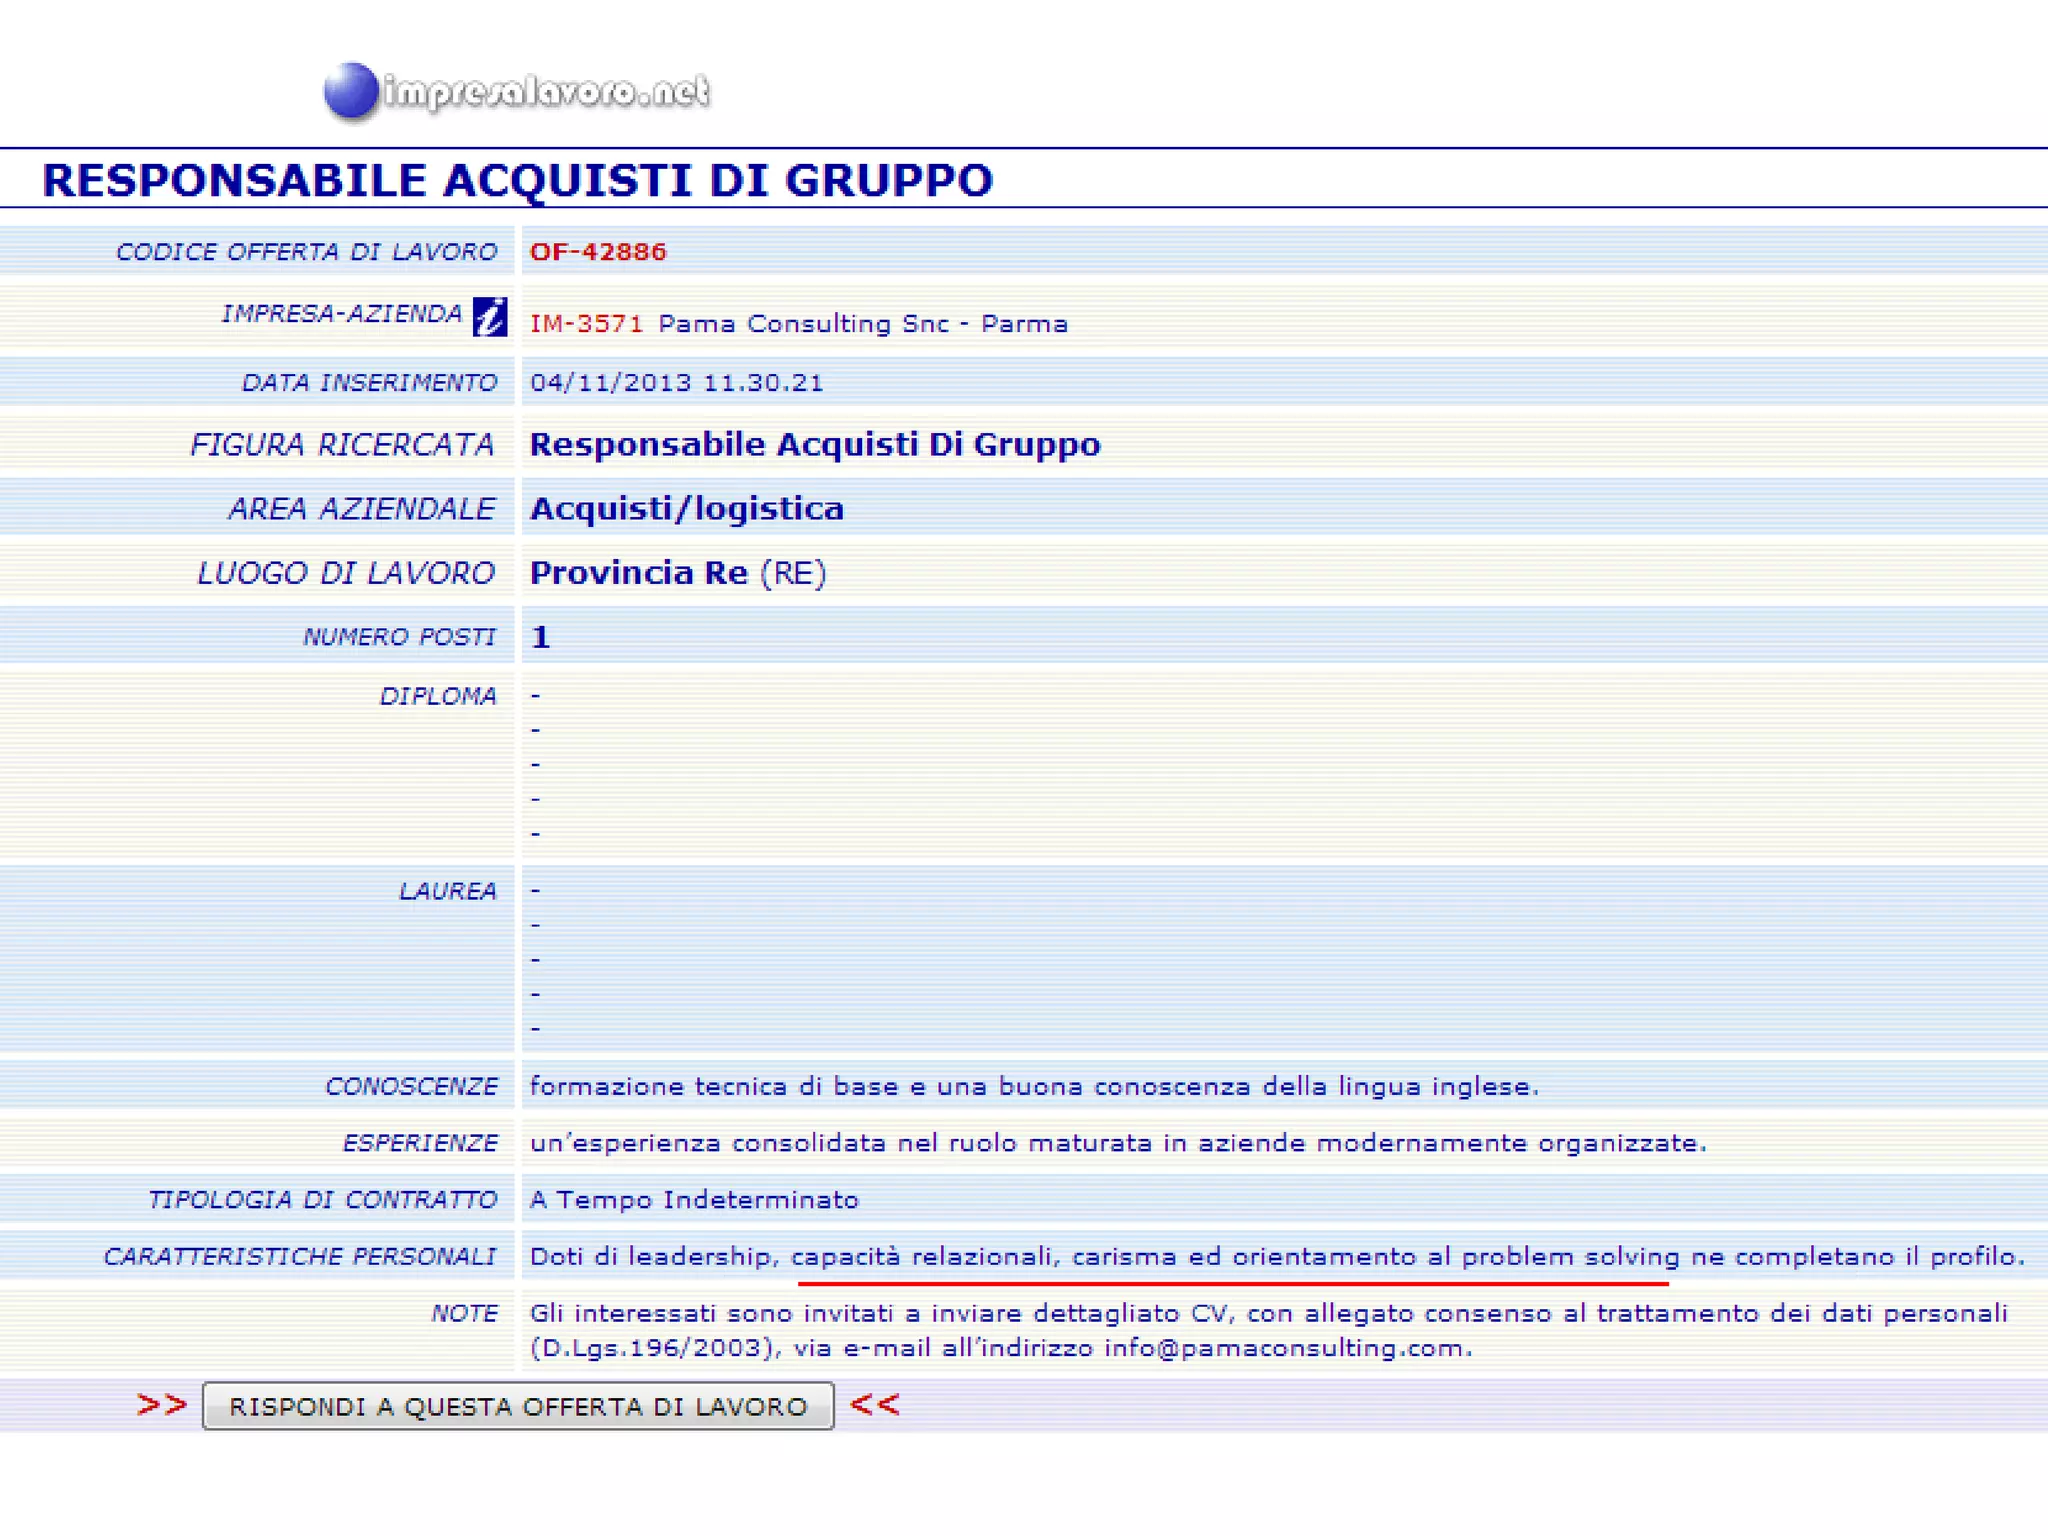Click the Responsabile Acquisti Di Gruppo page heading
This screenshot has height=1536, width=2048.
pyautogui.click(x=517, y=180)
